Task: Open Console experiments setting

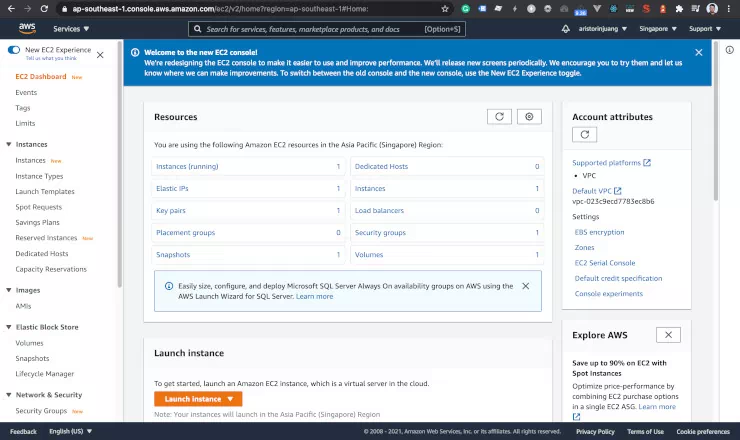Action: tap(608, 293)
